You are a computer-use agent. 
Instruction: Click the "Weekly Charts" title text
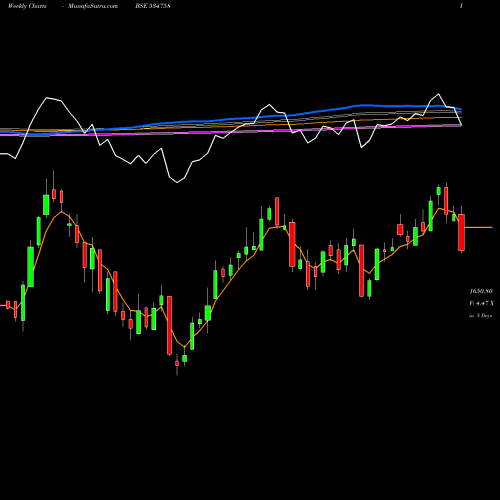pos(27,6)
